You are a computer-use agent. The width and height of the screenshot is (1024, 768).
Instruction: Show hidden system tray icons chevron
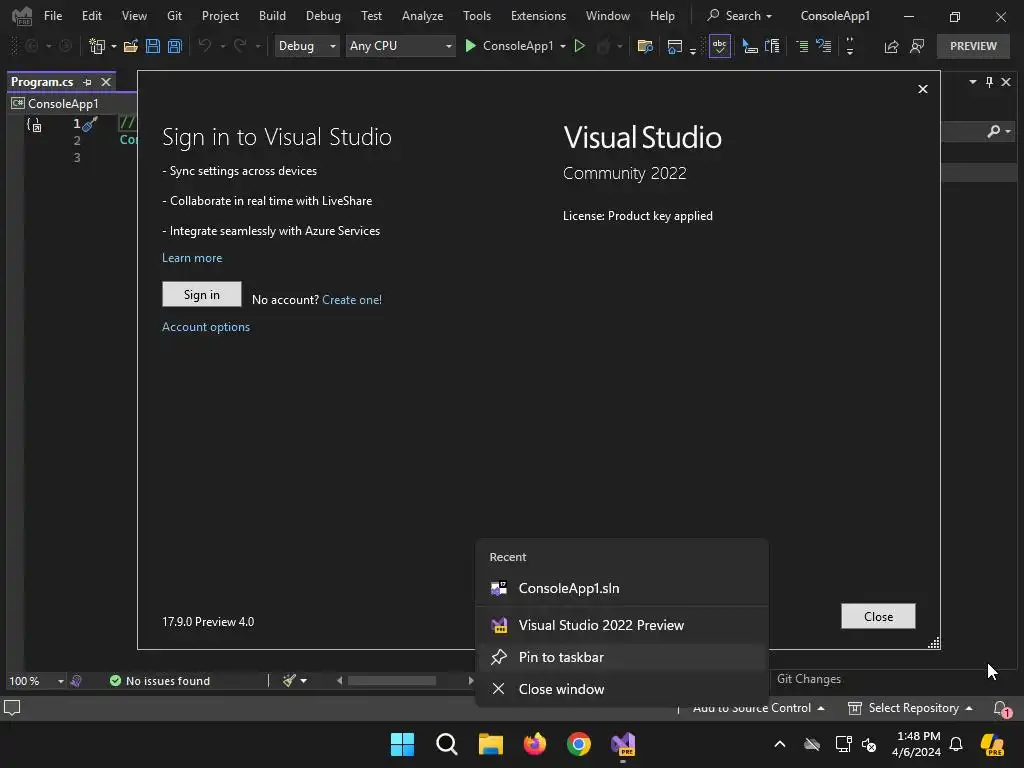(780, 744)
